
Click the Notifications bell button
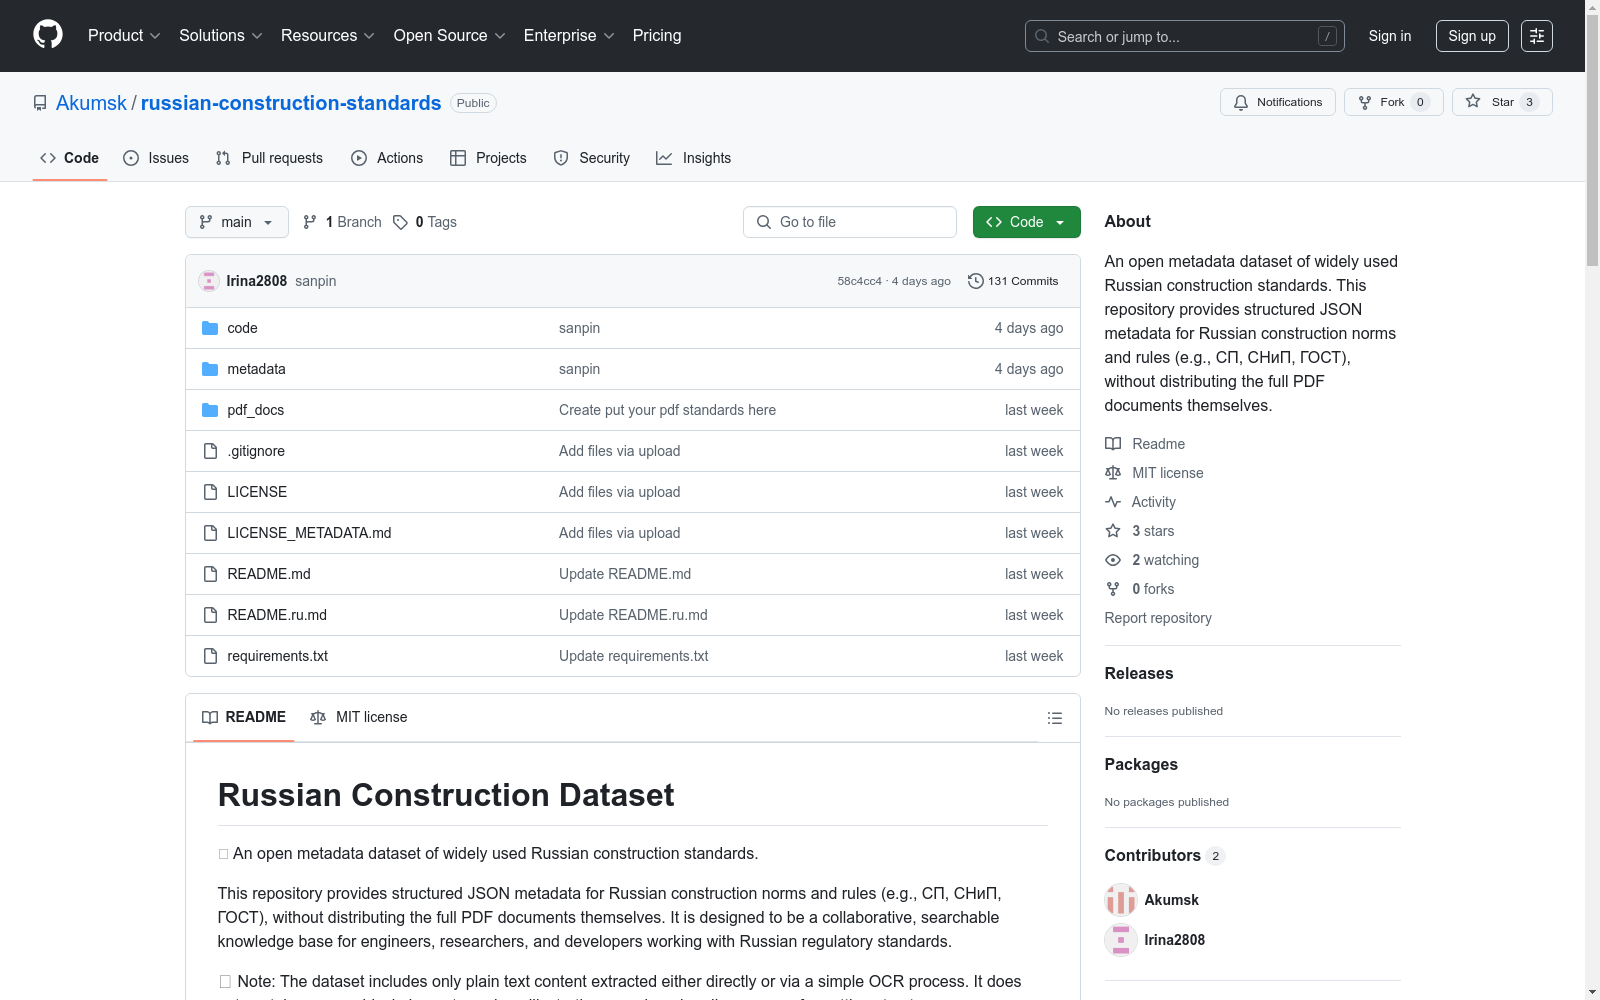(1277, 102)
